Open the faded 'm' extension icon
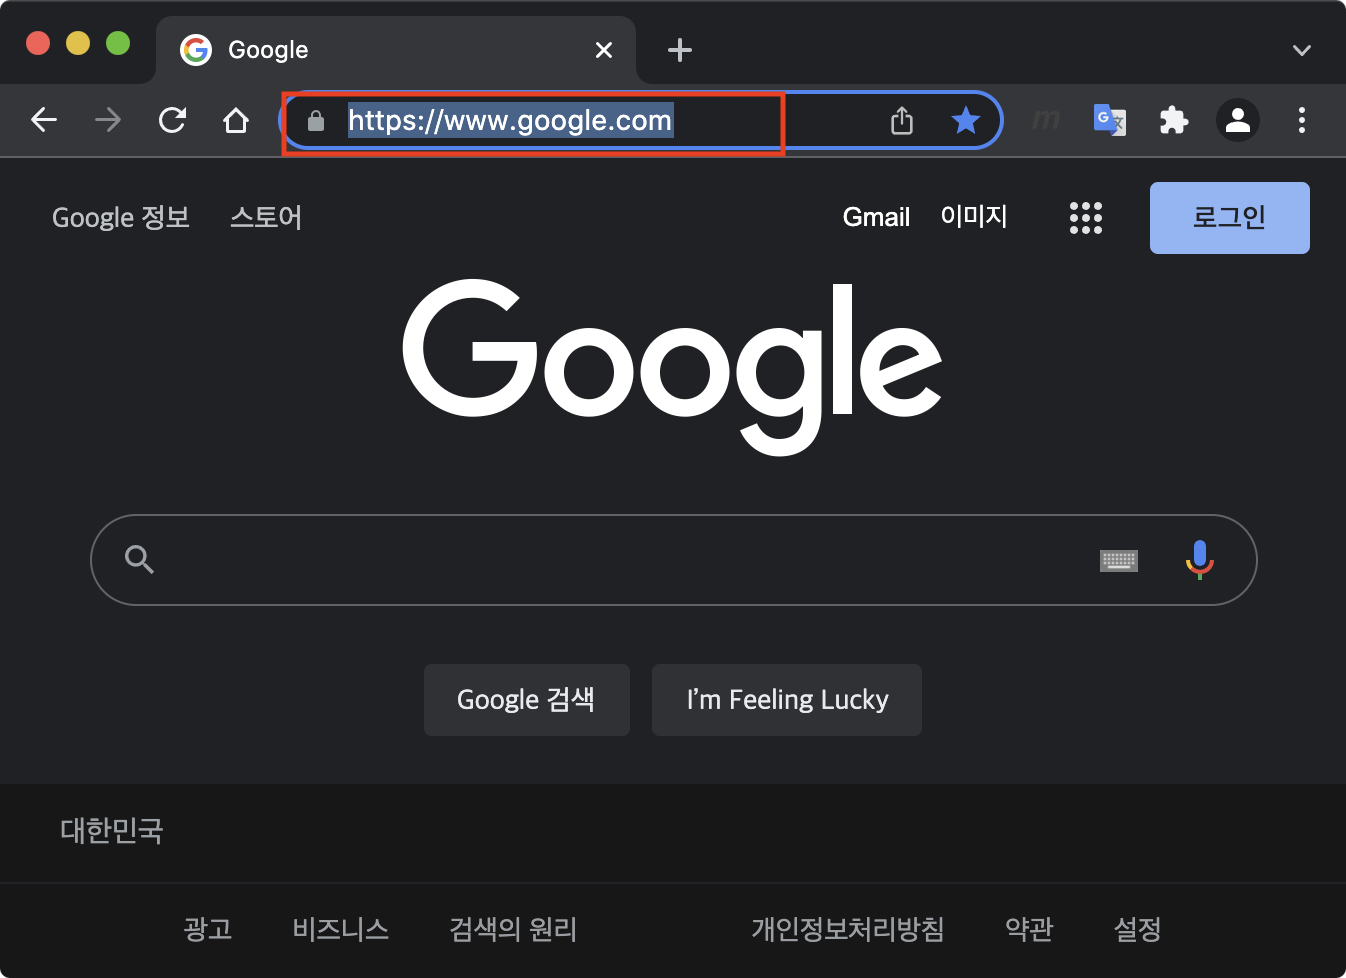 (1046, 120)
